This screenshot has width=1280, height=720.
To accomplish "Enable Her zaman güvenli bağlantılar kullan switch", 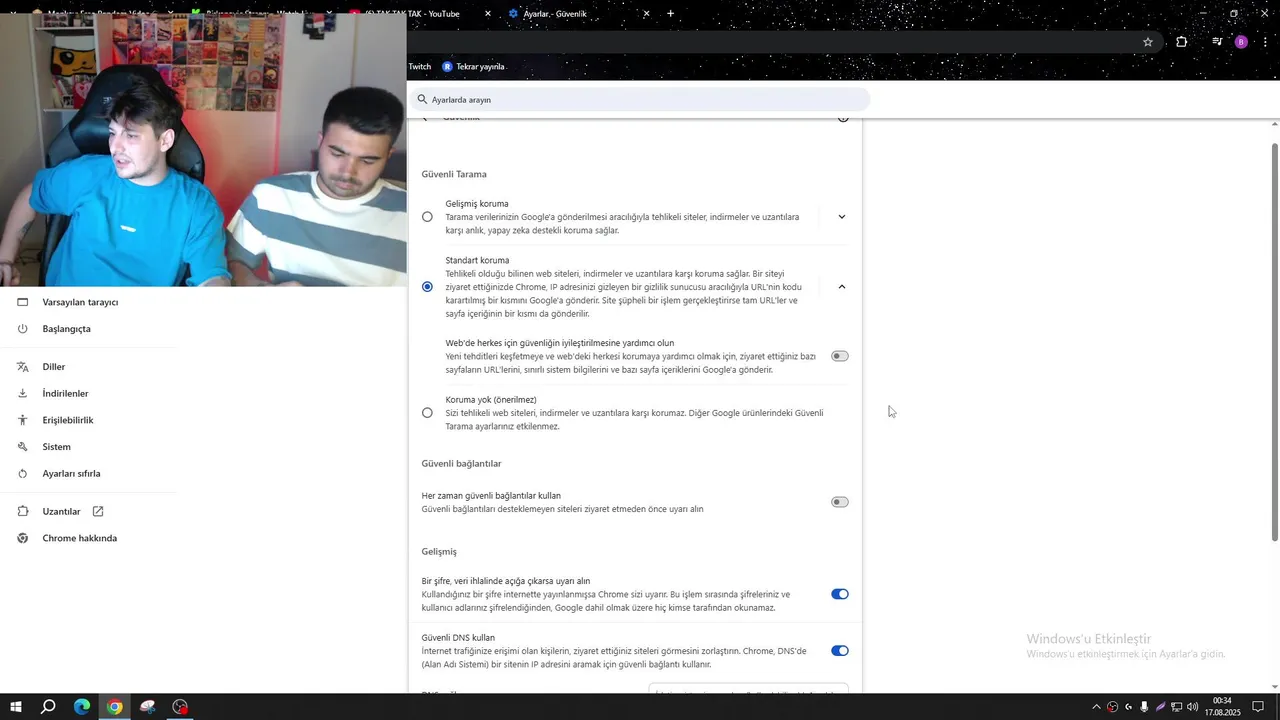I will coord(840,502).
